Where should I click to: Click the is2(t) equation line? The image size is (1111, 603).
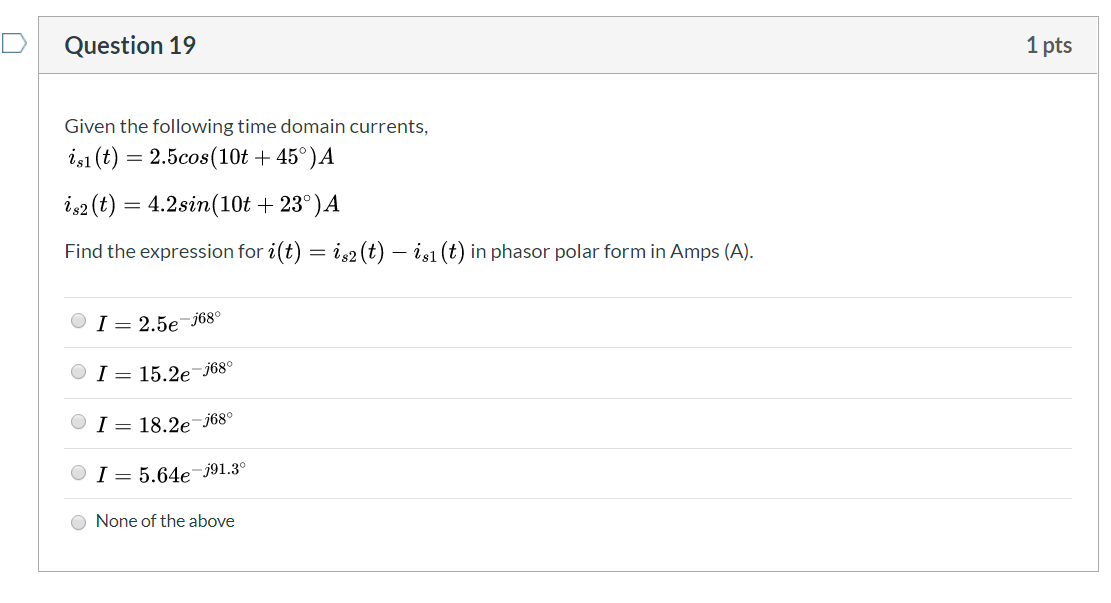click(200, 203)
